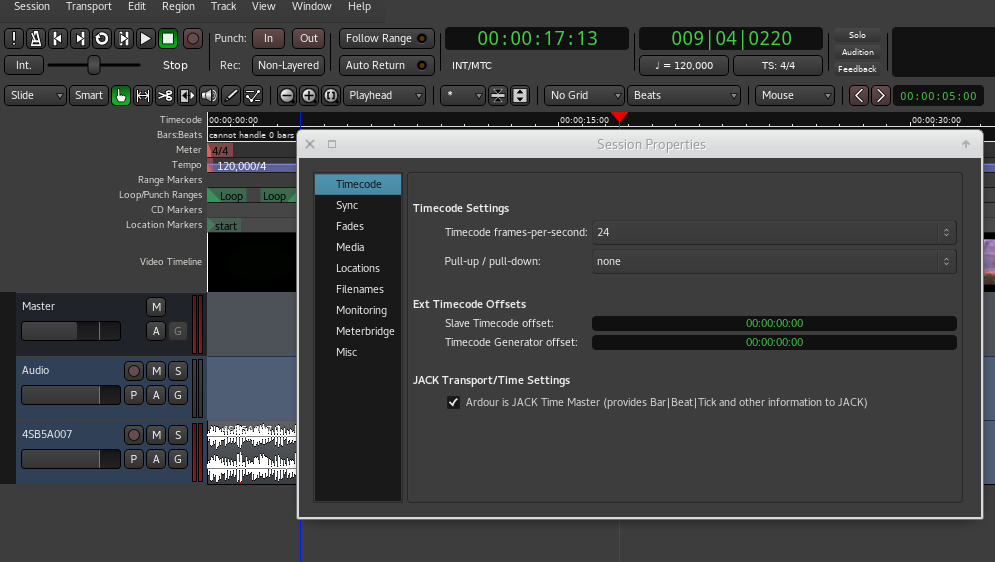
Task: Toggle the metronome click button
Action: point(36,39)
